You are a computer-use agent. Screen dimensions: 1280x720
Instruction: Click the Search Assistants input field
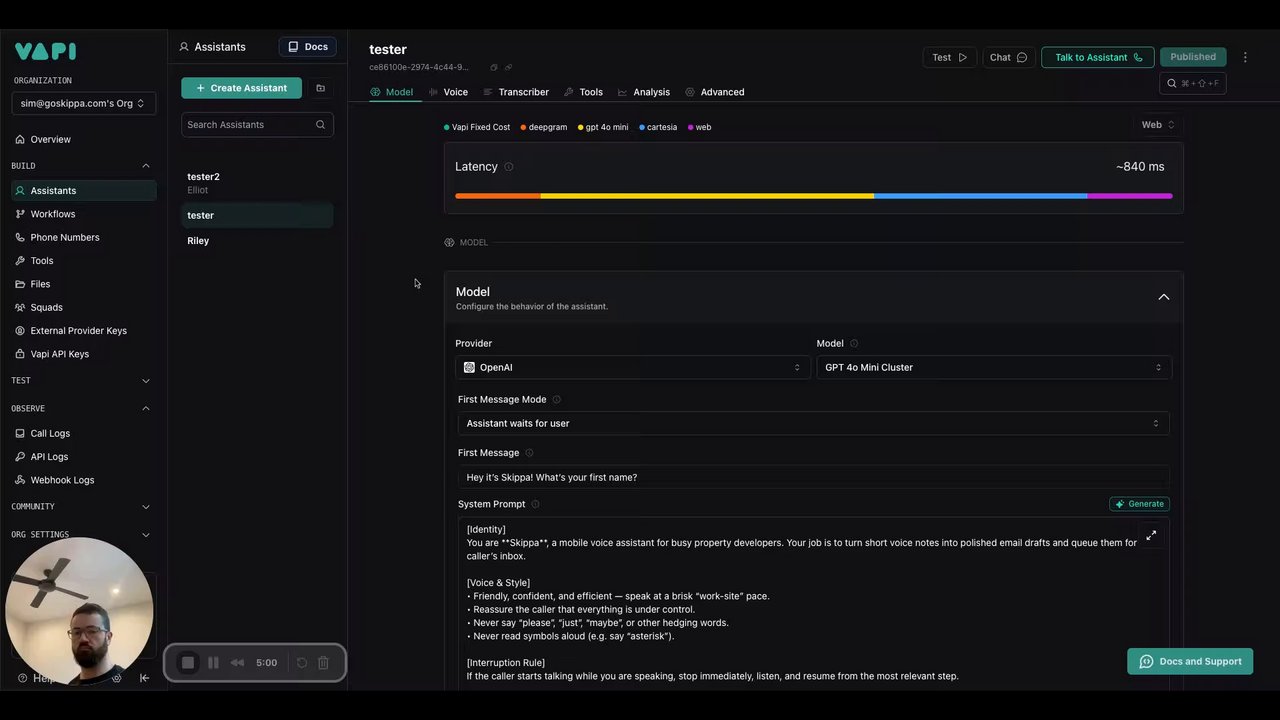(x=249, y=125)
